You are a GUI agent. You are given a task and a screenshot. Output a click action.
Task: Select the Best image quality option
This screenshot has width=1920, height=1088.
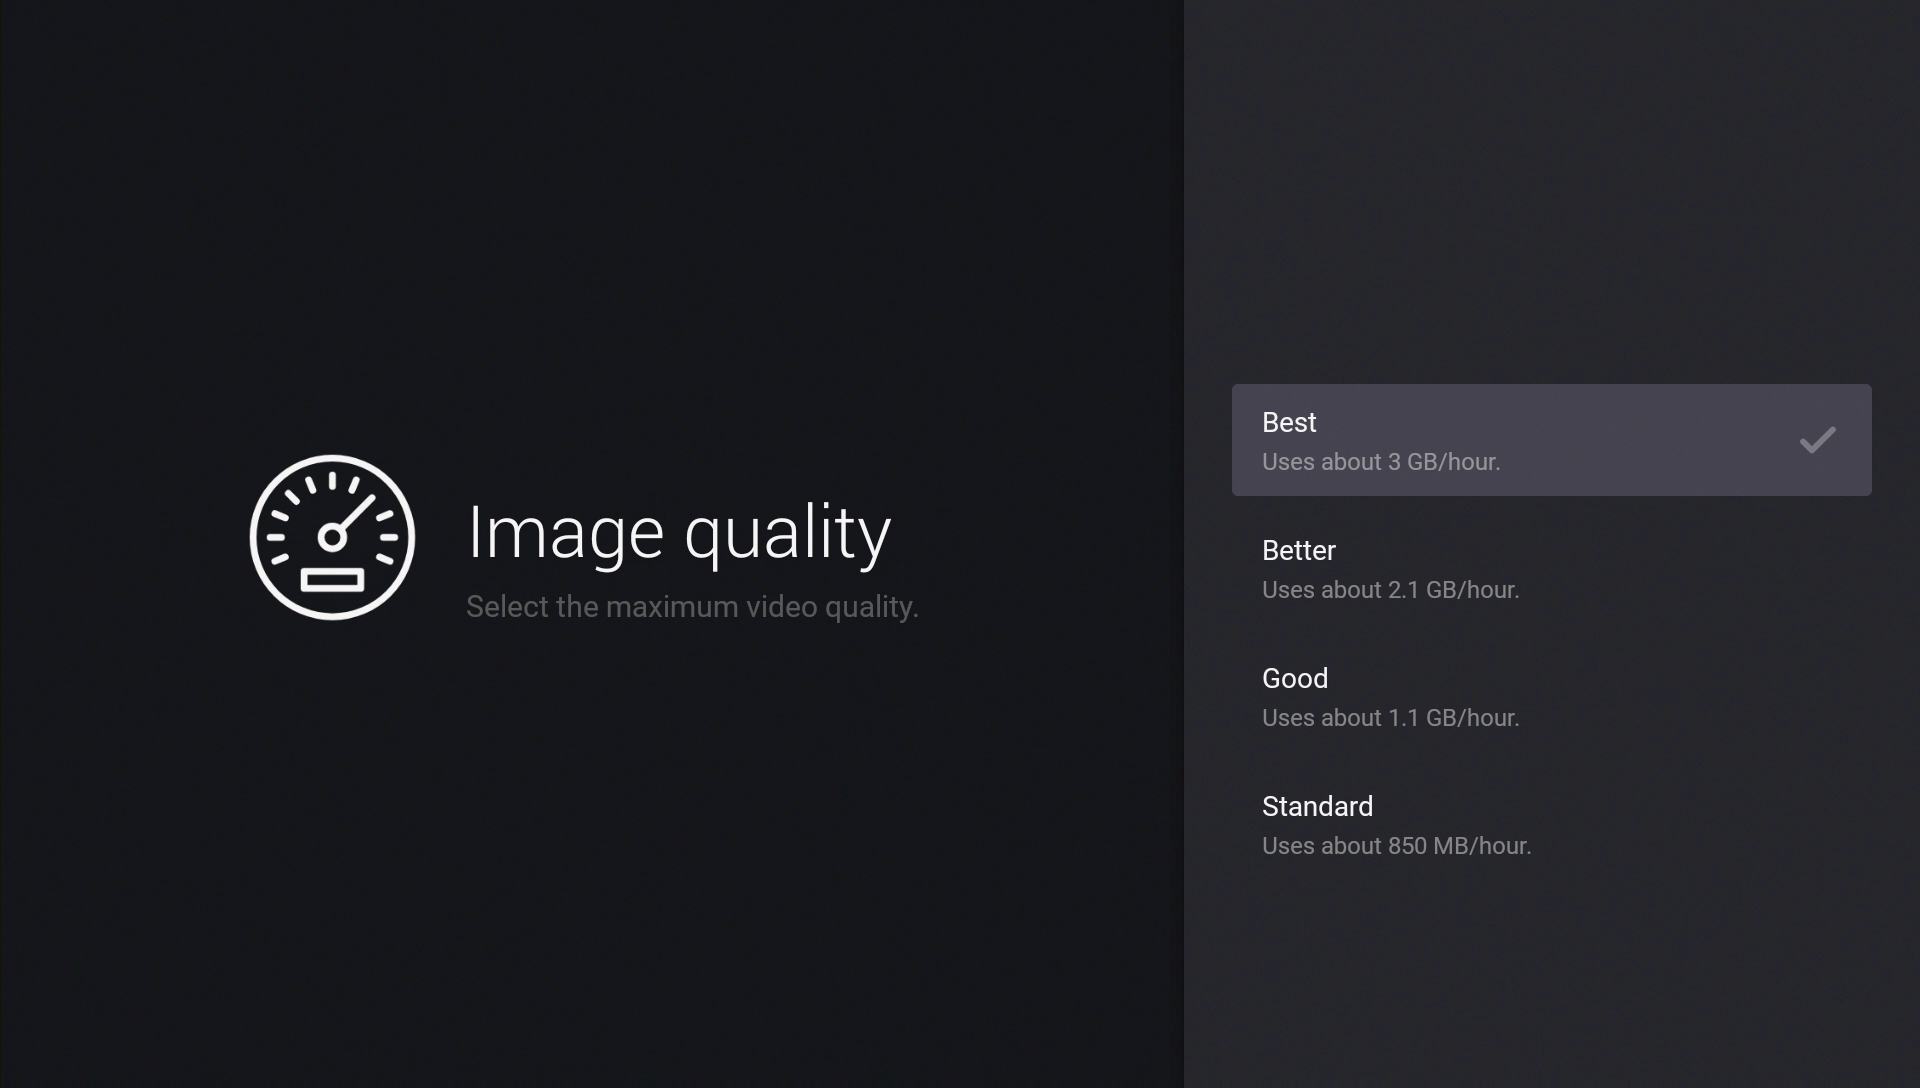[1551, 440]
